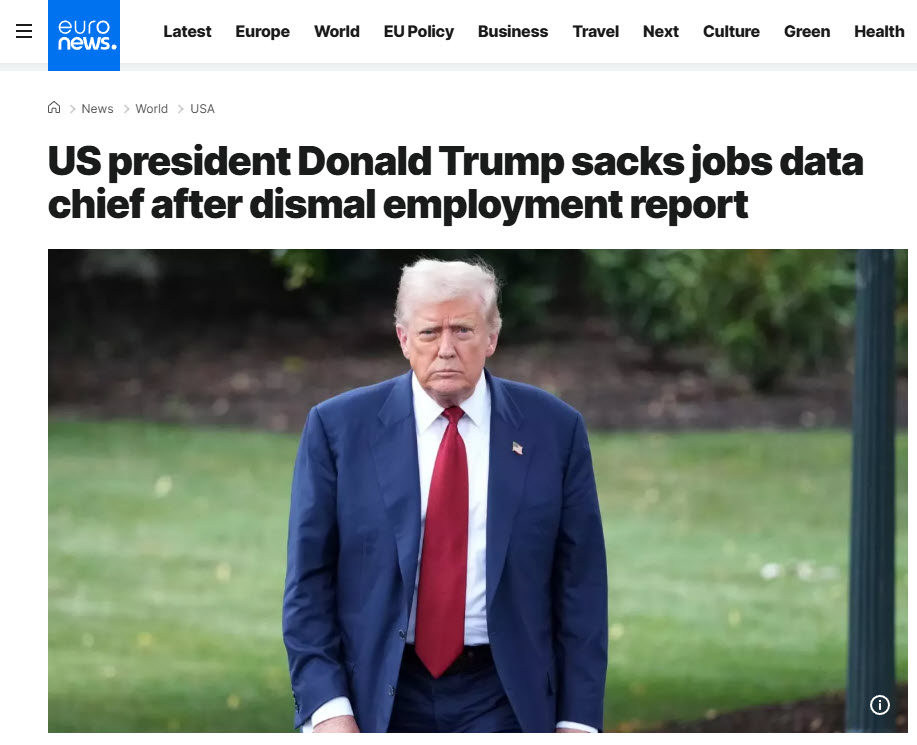The height and width of the screenshot is (745, 917).
Task: Click the USA breadcrumb link
Action: (202, 109)
